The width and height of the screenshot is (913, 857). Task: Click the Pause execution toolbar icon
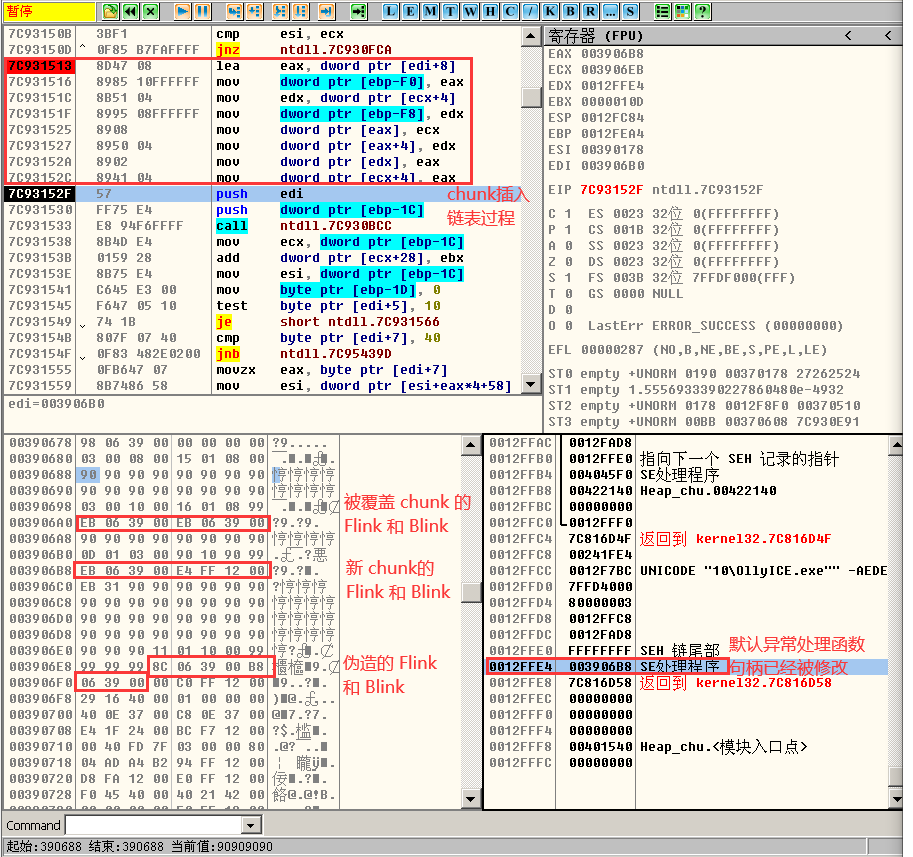tap(202, 12)
